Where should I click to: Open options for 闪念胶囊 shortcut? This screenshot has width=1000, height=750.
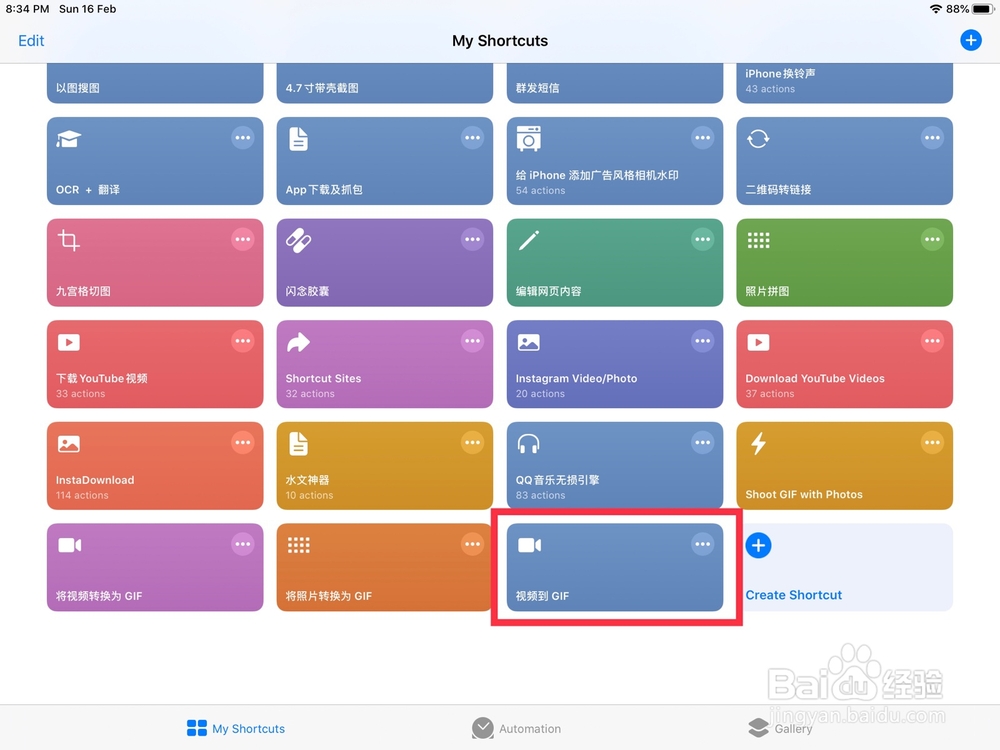tap(473, 239)
